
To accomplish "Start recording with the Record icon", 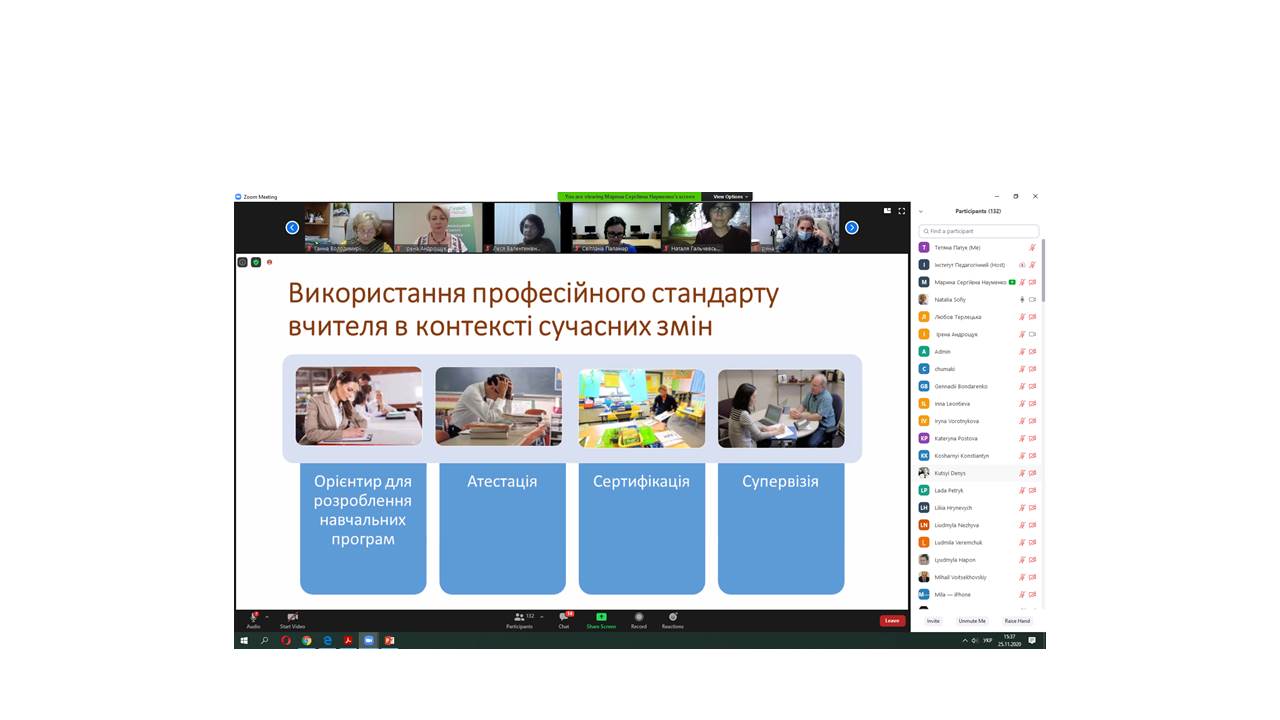I will point(639,617).
